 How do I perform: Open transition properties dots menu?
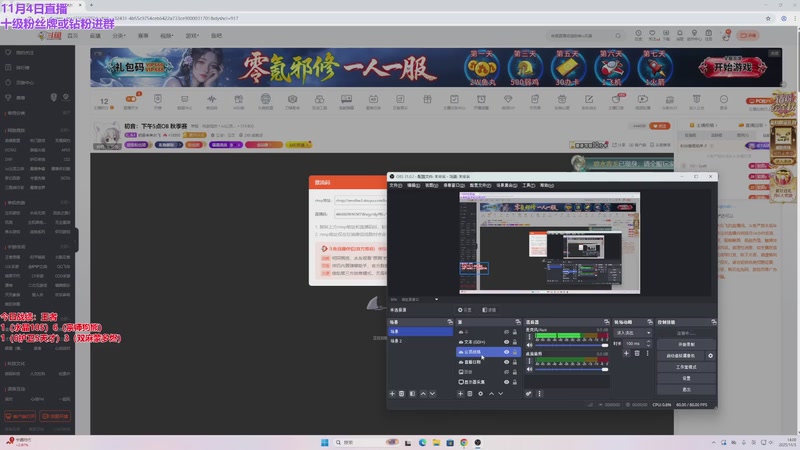click(x=647, y=353)
